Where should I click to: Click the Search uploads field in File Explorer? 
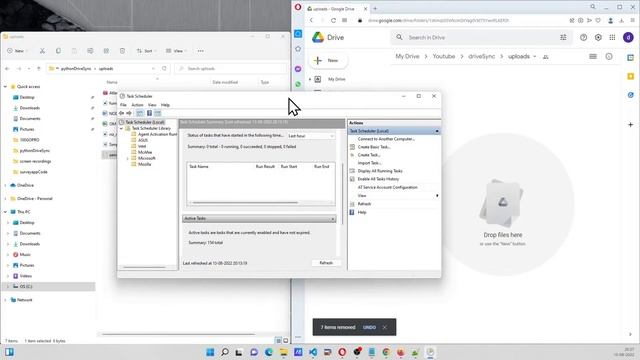click(x=231, y=69)
